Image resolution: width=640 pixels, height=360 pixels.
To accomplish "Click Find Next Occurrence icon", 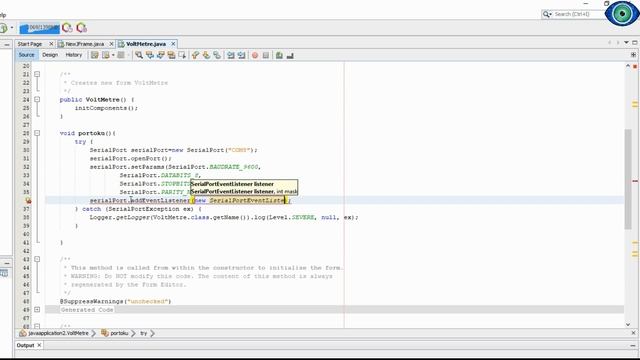I will [160, 55].
